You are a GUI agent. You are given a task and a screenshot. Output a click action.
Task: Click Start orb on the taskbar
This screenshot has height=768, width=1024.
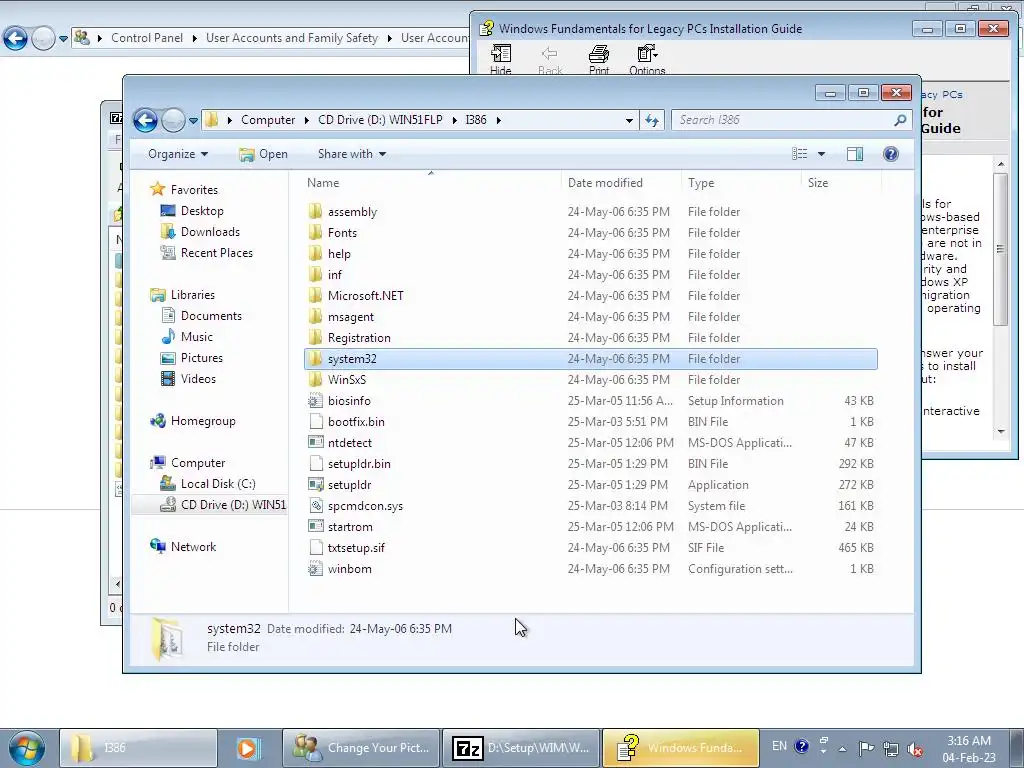pyautogui.click(x=27, y=748)
